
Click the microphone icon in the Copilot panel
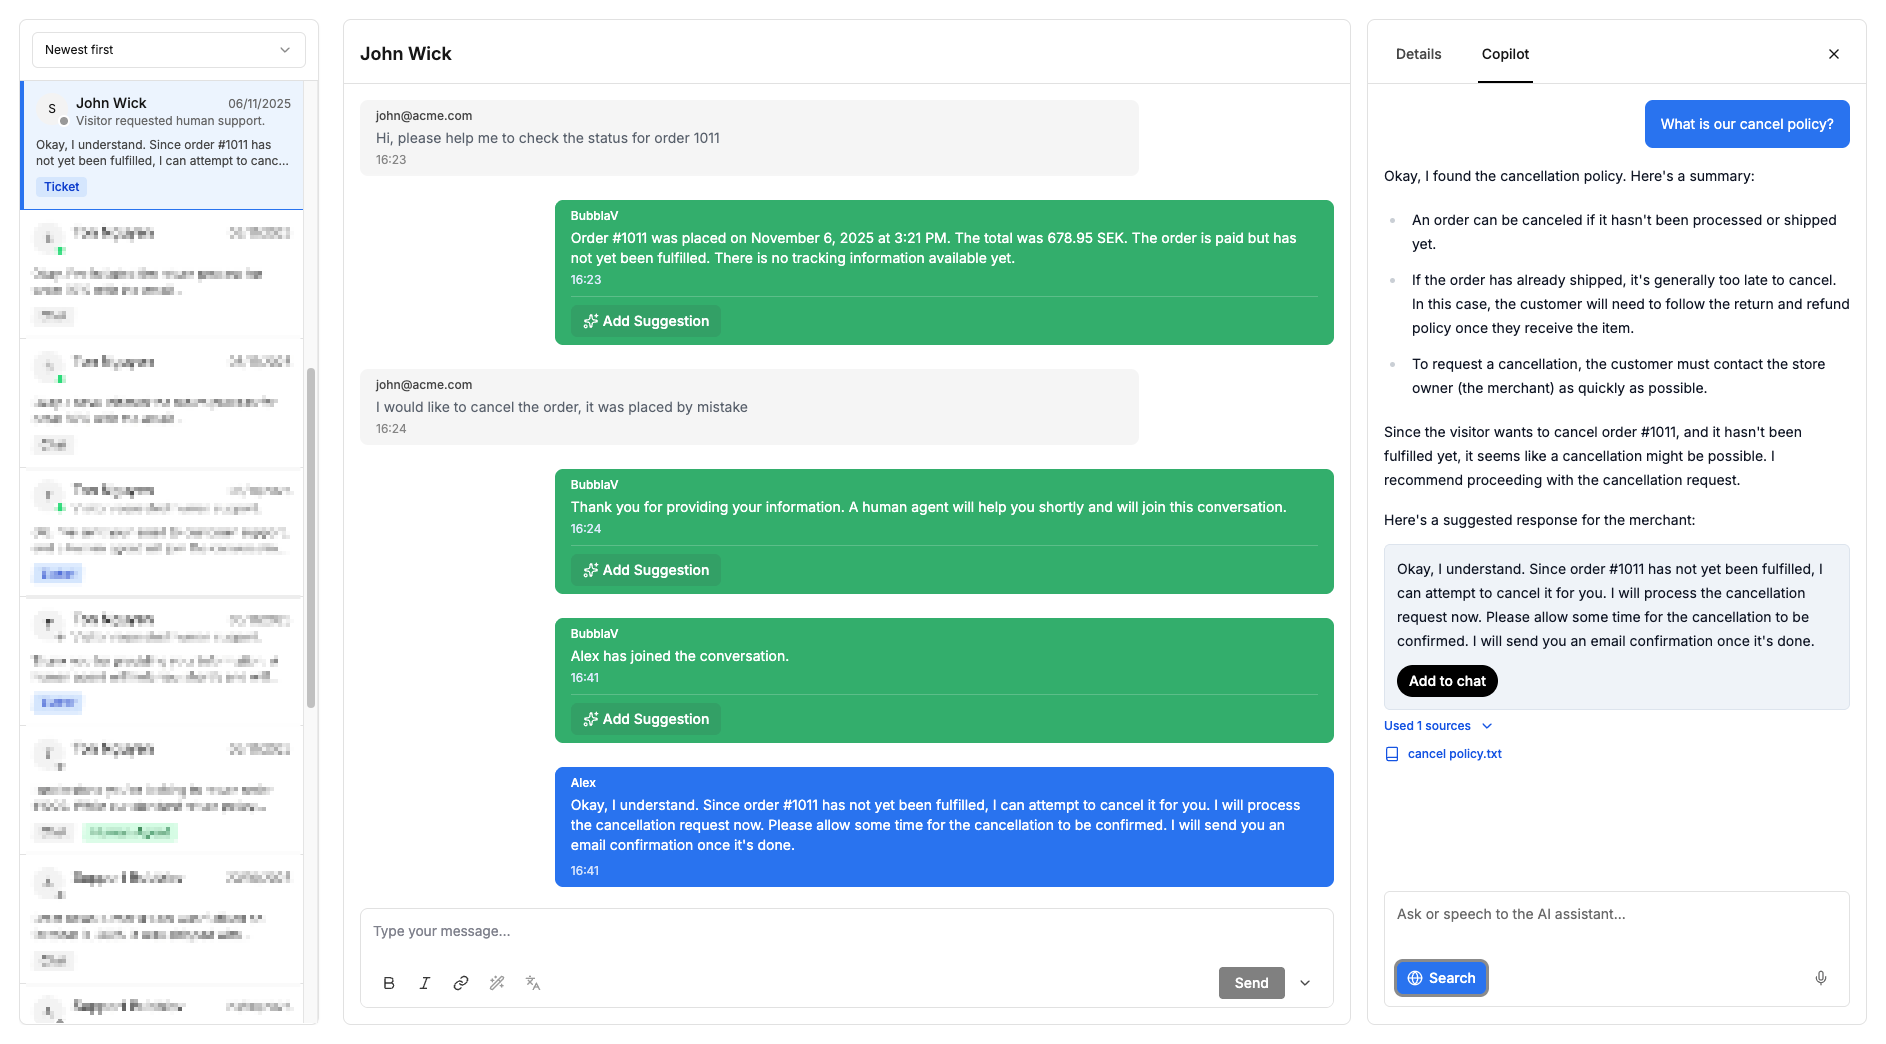(x=1821, y=978)
